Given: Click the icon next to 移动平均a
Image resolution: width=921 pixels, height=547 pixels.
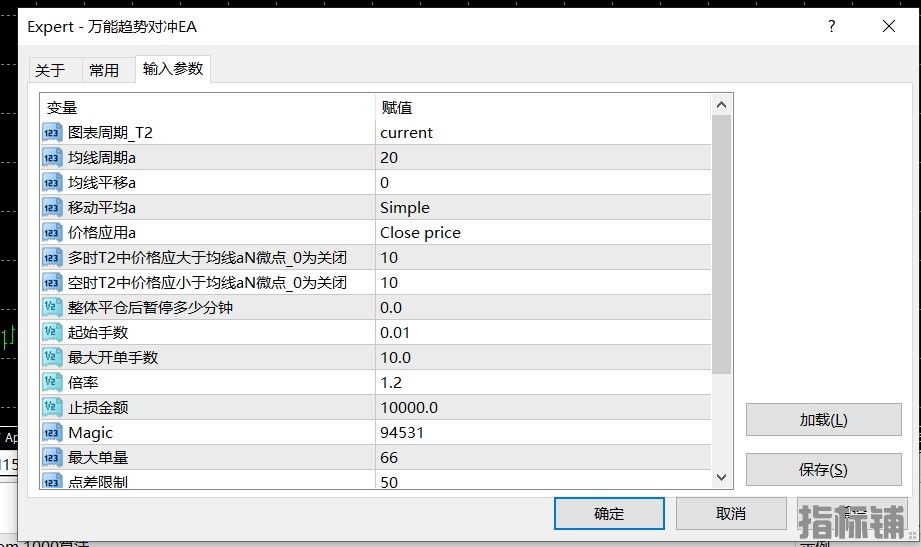Looking at the screenshot, I should click(53, 208).
